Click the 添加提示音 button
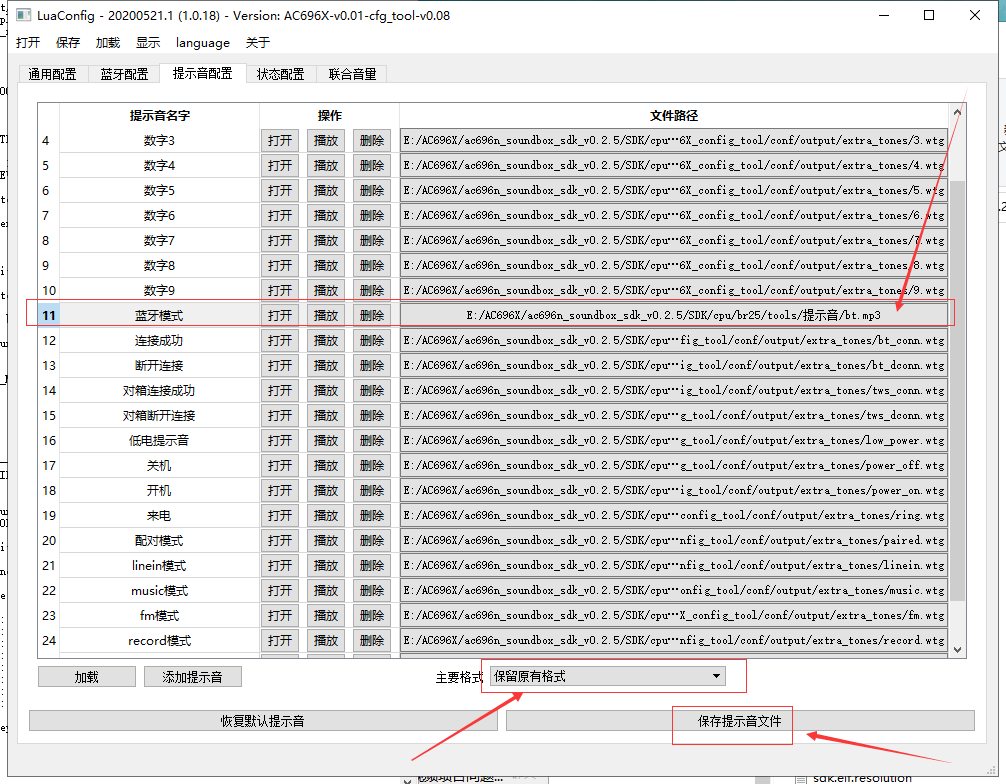 pos(192,677)
